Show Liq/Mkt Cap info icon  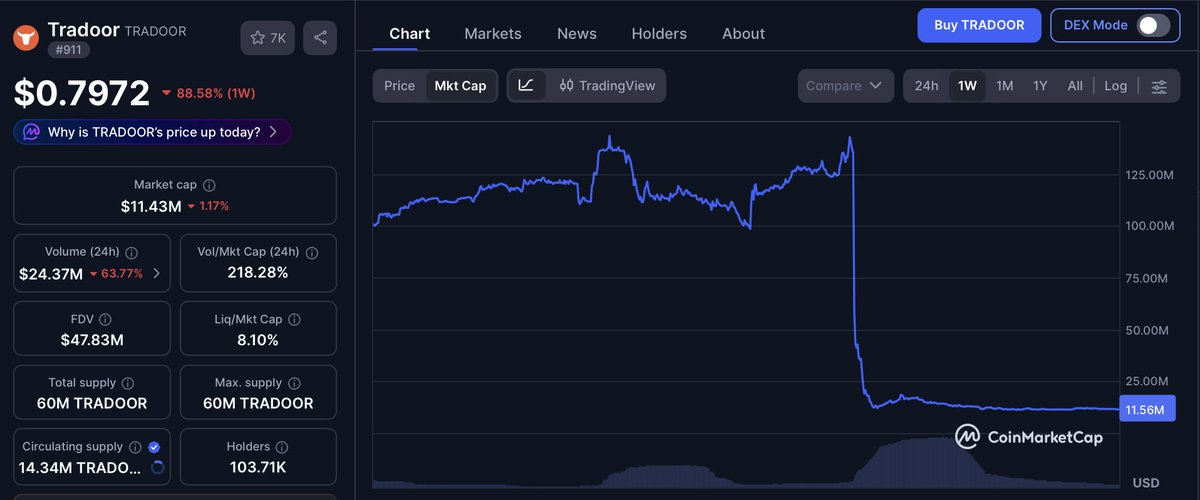(x=295, y=320)
